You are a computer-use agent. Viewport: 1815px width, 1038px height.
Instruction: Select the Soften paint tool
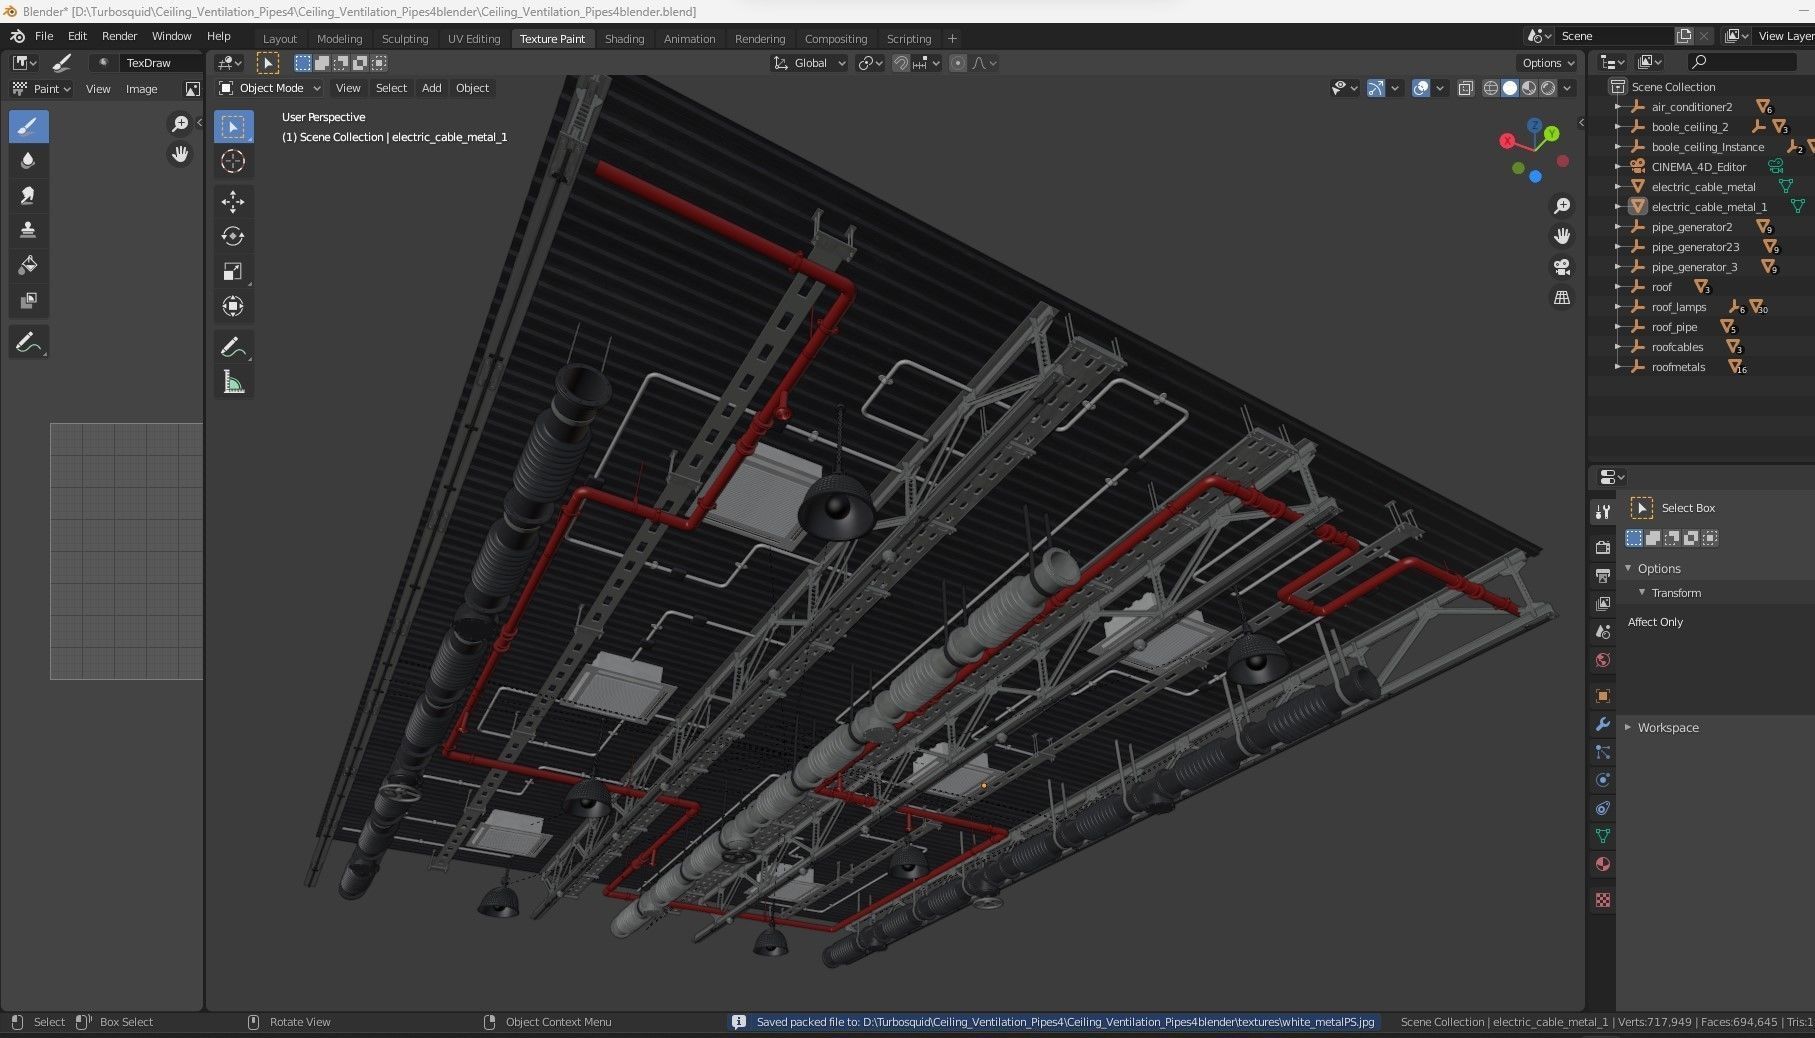coord(28,160)
